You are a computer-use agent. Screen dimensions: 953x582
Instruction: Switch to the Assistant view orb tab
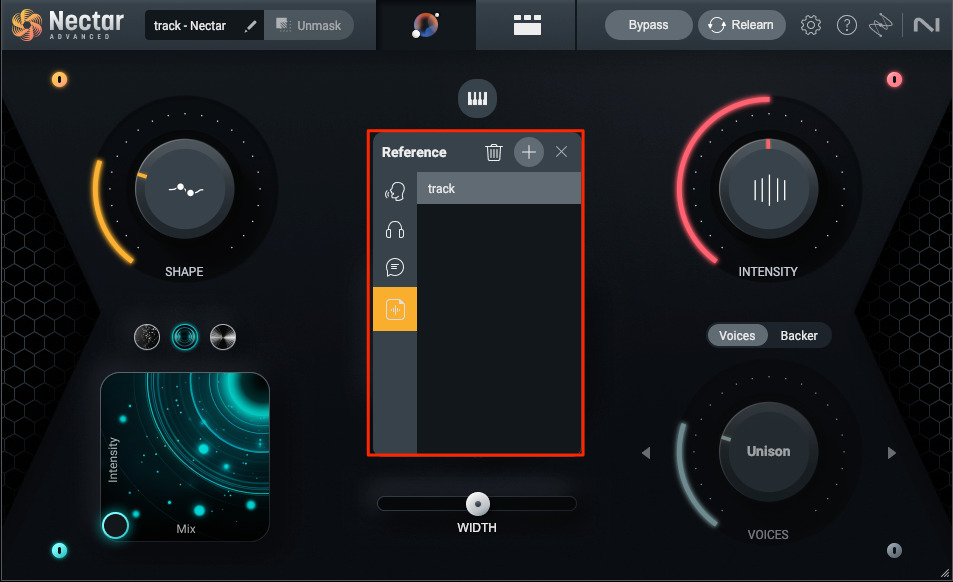tap(425, 25)
